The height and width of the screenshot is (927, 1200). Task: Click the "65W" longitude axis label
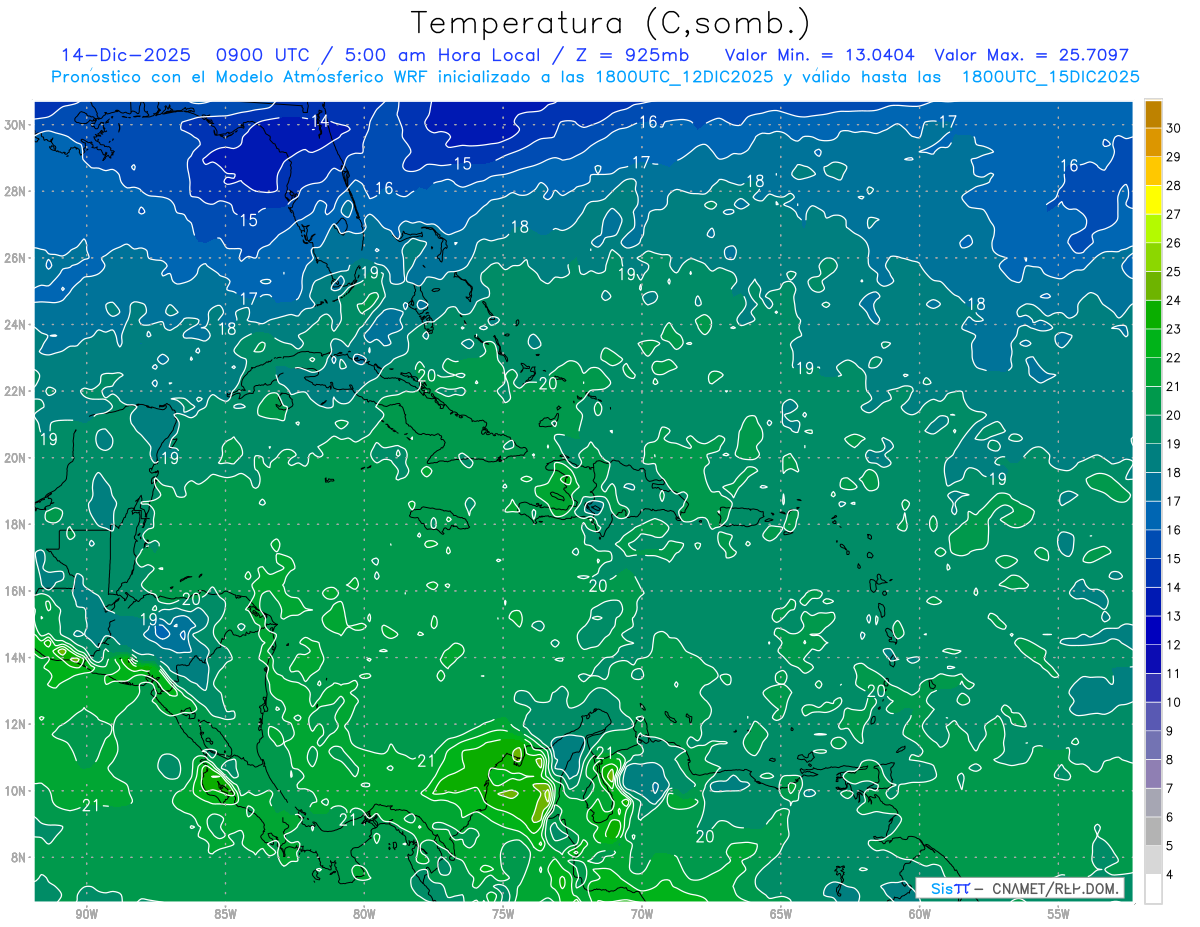pyautogui.click(x=781, y=914)
